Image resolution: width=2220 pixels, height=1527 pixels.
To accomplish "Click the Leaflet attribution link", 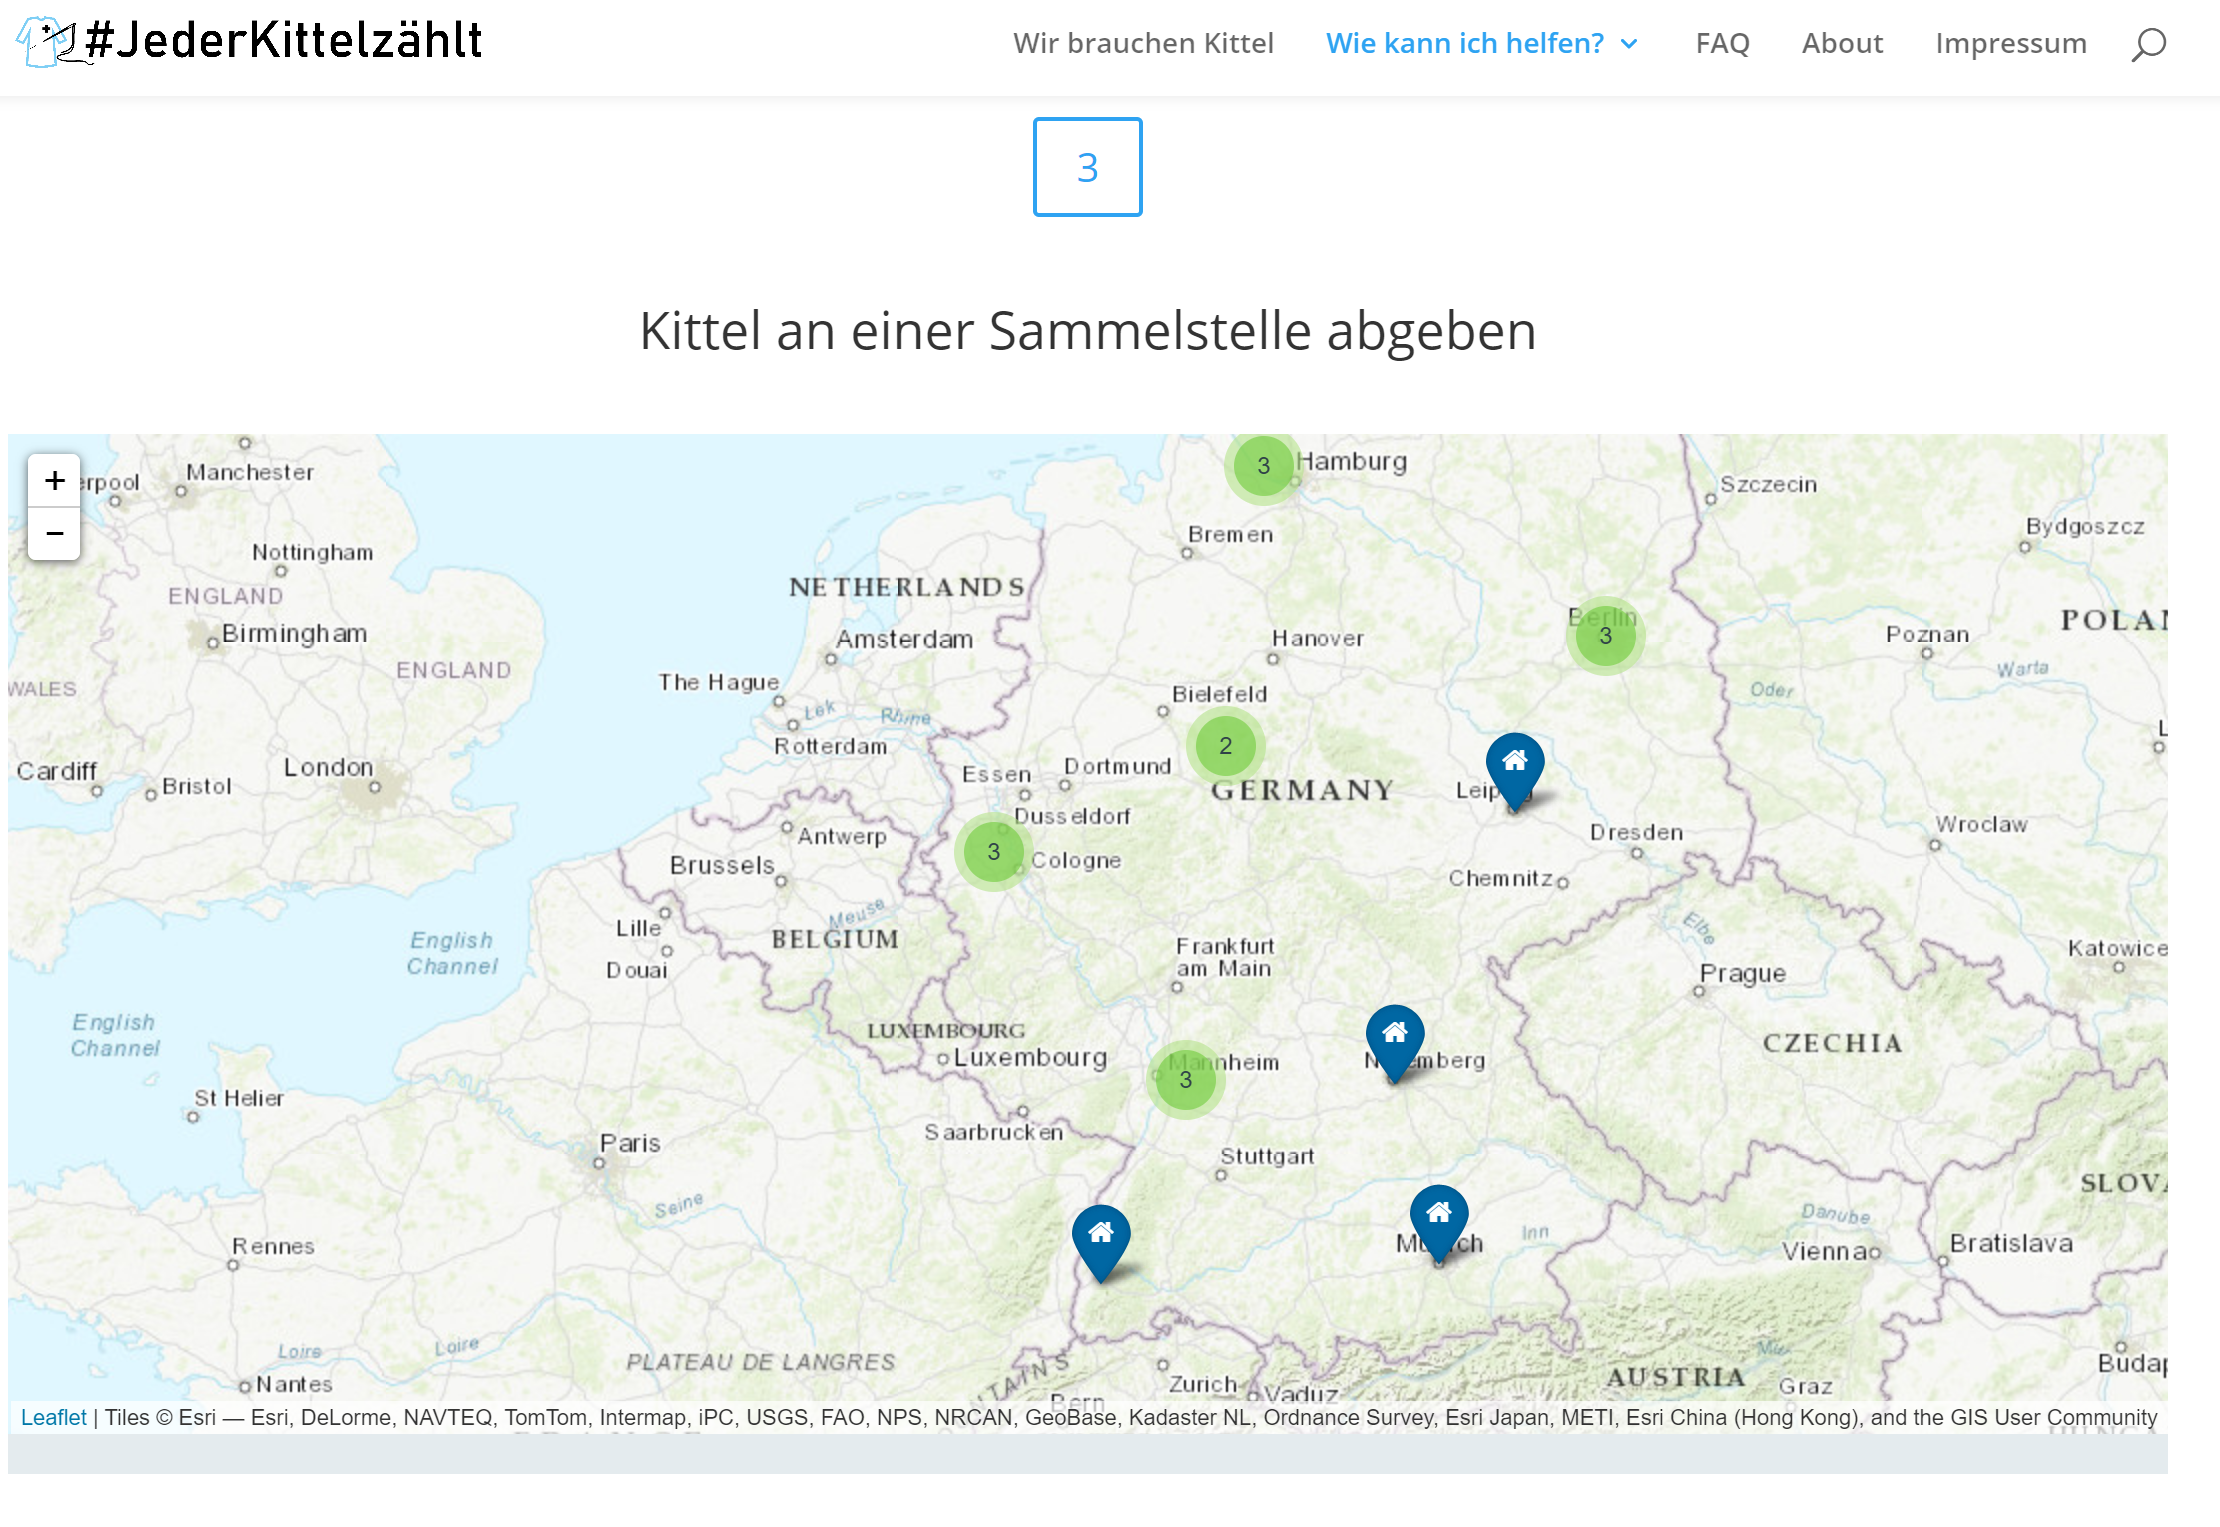I will tap(54, 1417).
